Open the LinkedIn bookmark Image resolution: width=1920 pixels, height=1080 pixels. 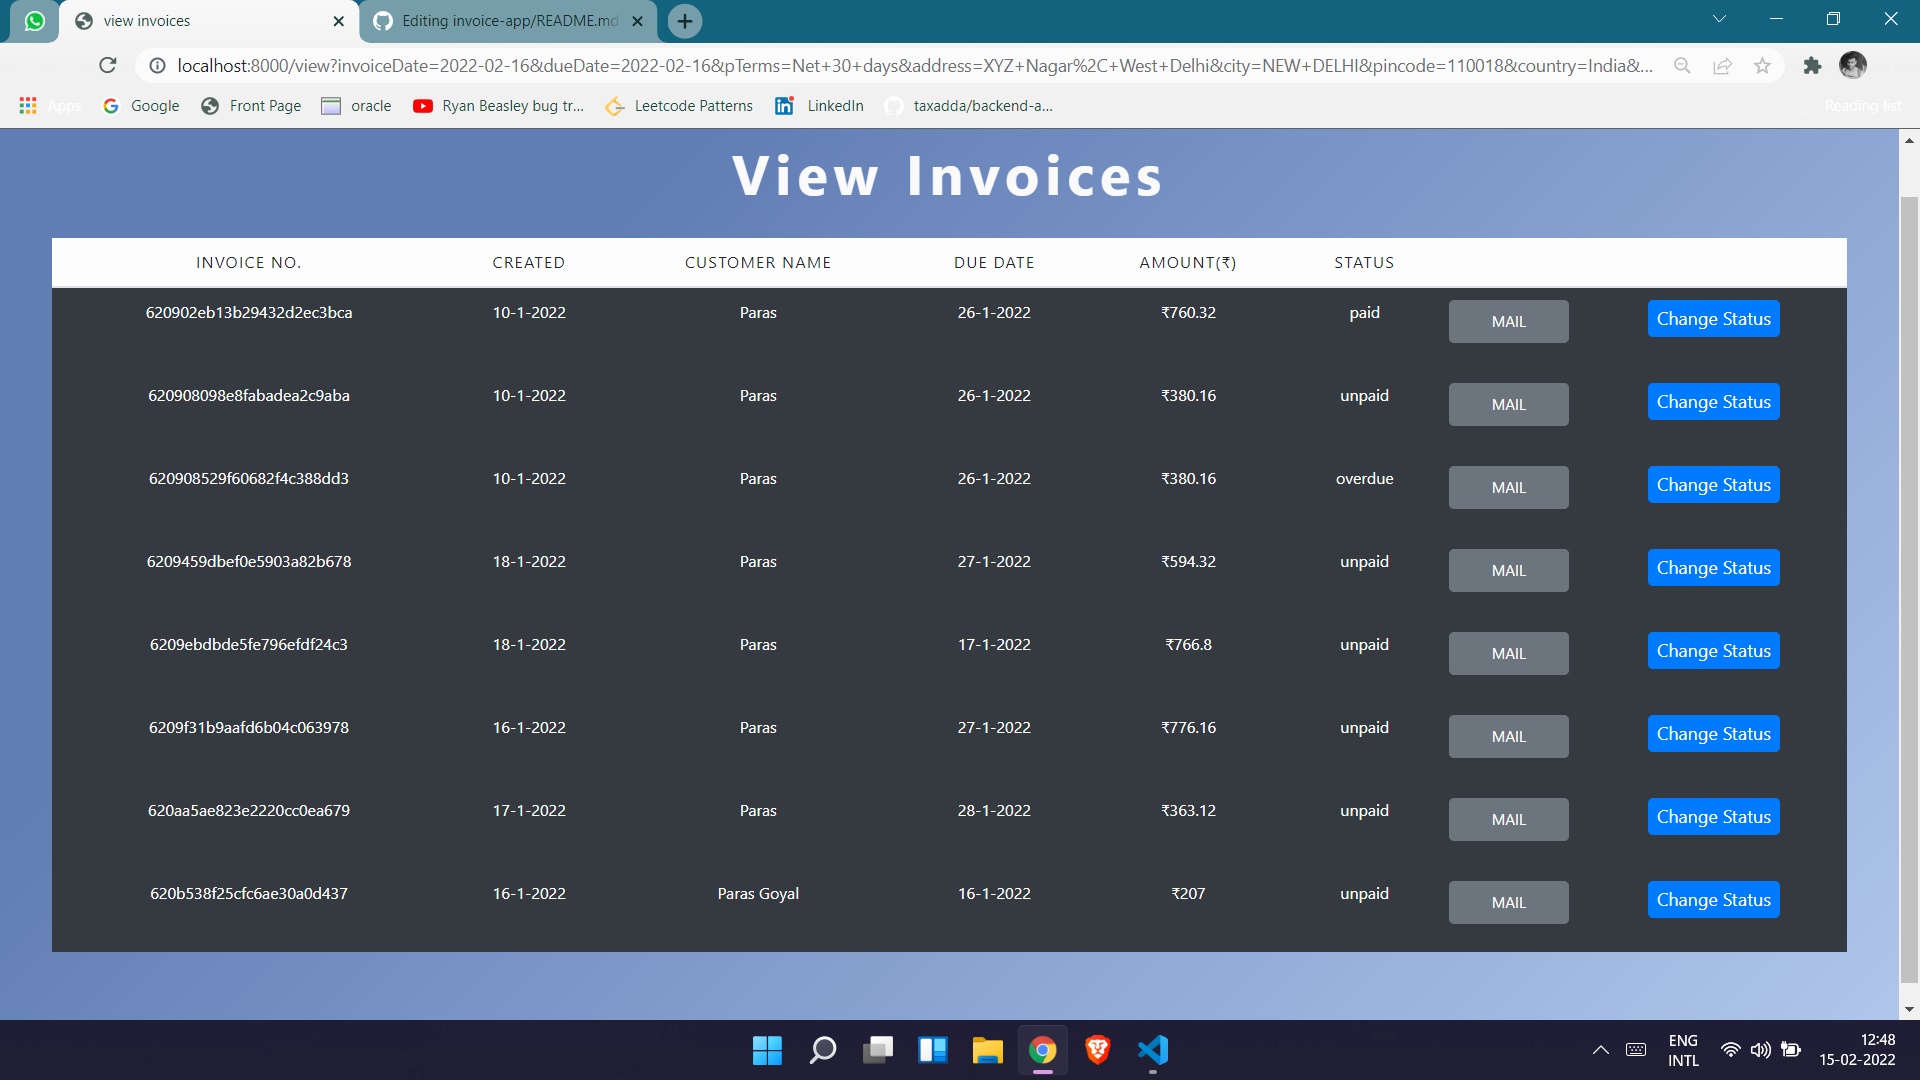tap(818, 105)
